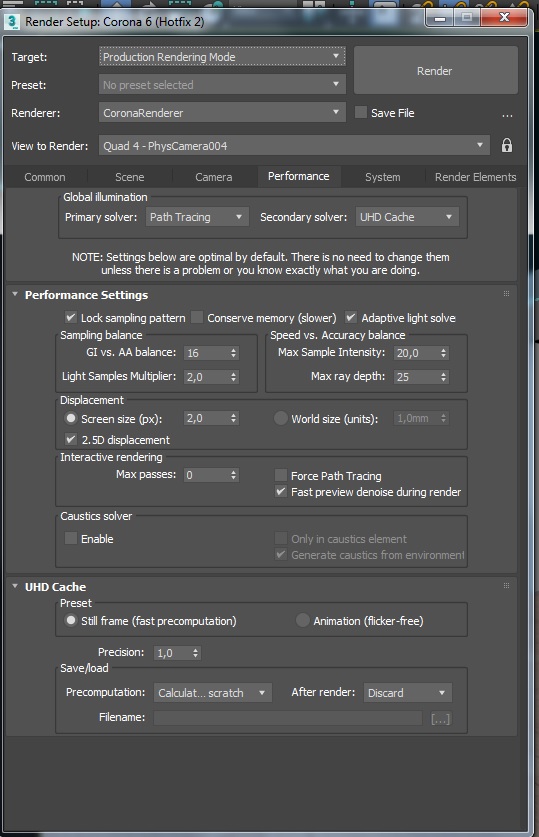This screenshot has height=837, width=539.
Task: Collapse the Performance Settings rollout
Action: click(15, 294)
